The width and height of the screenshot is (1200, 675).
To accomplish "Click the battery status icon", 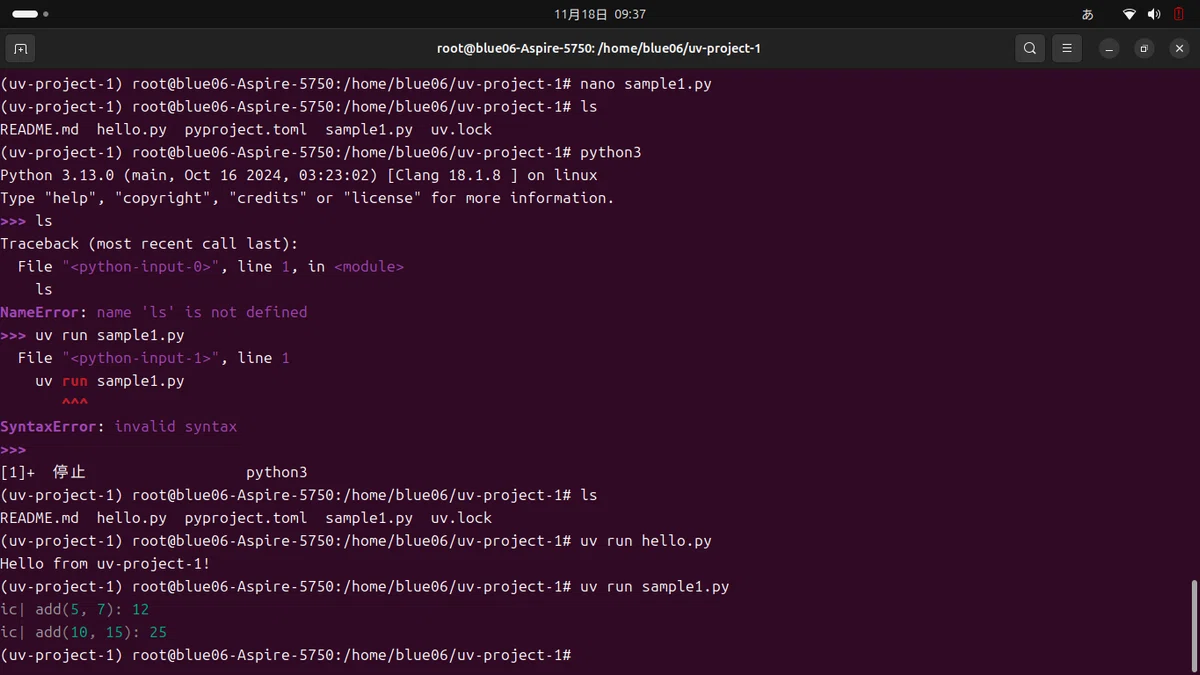I will pos(1178,14).
